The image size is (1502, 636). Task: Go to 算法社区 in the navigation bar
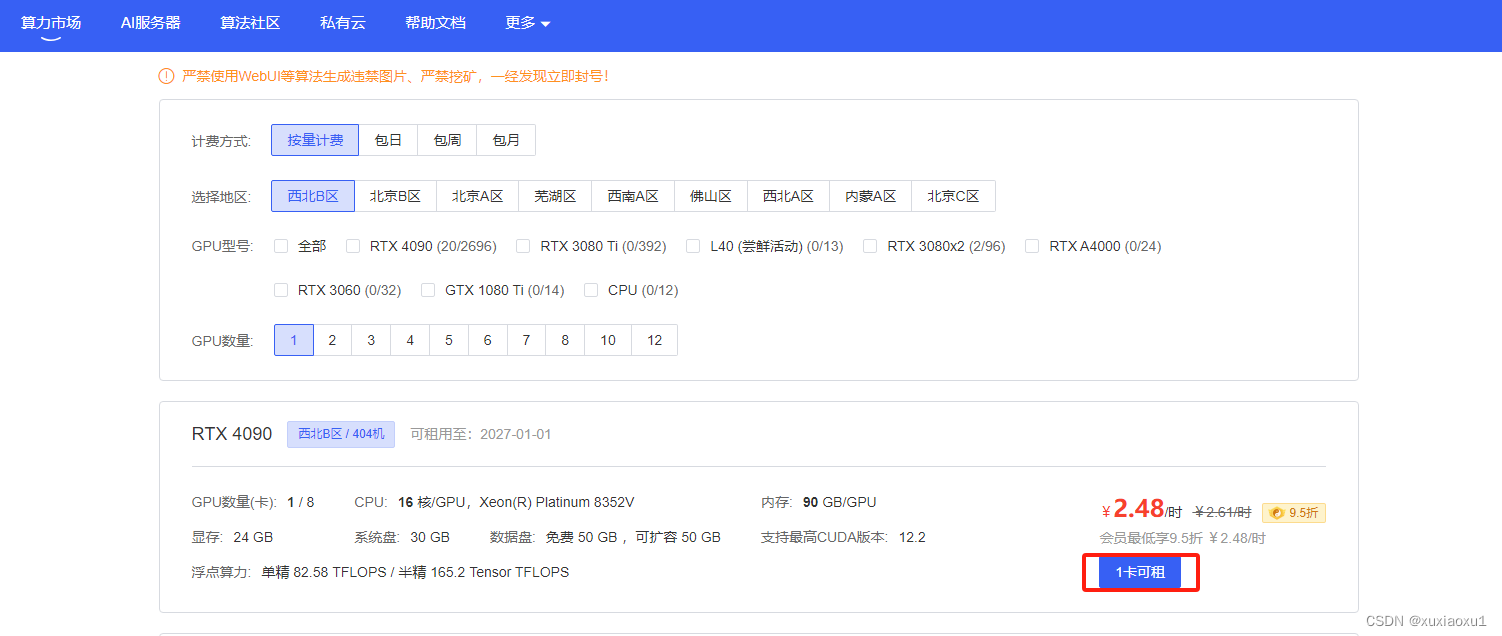tap(250, 21)
